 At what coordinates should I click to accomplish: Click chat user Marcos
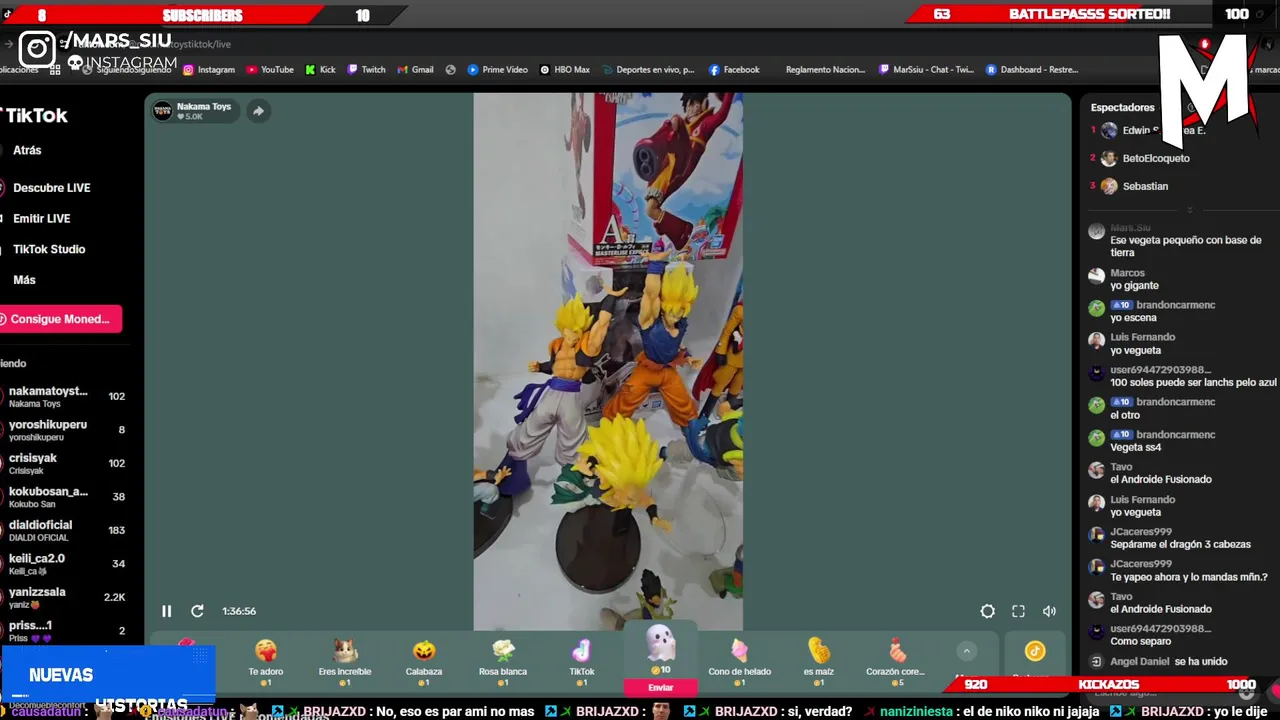pos(1127,273)
